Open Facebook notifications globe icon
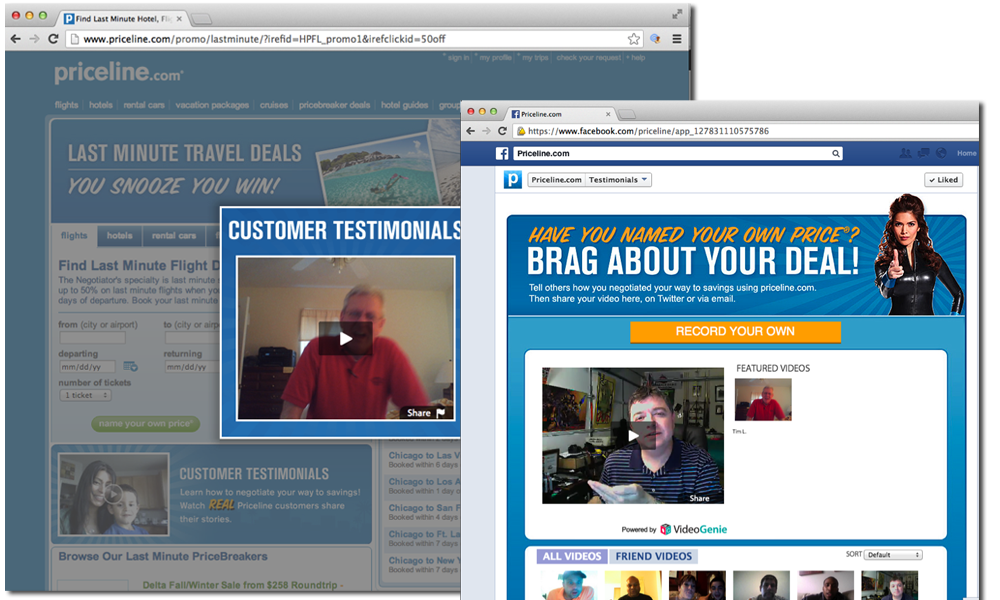1000x600 pixels. 941,153
